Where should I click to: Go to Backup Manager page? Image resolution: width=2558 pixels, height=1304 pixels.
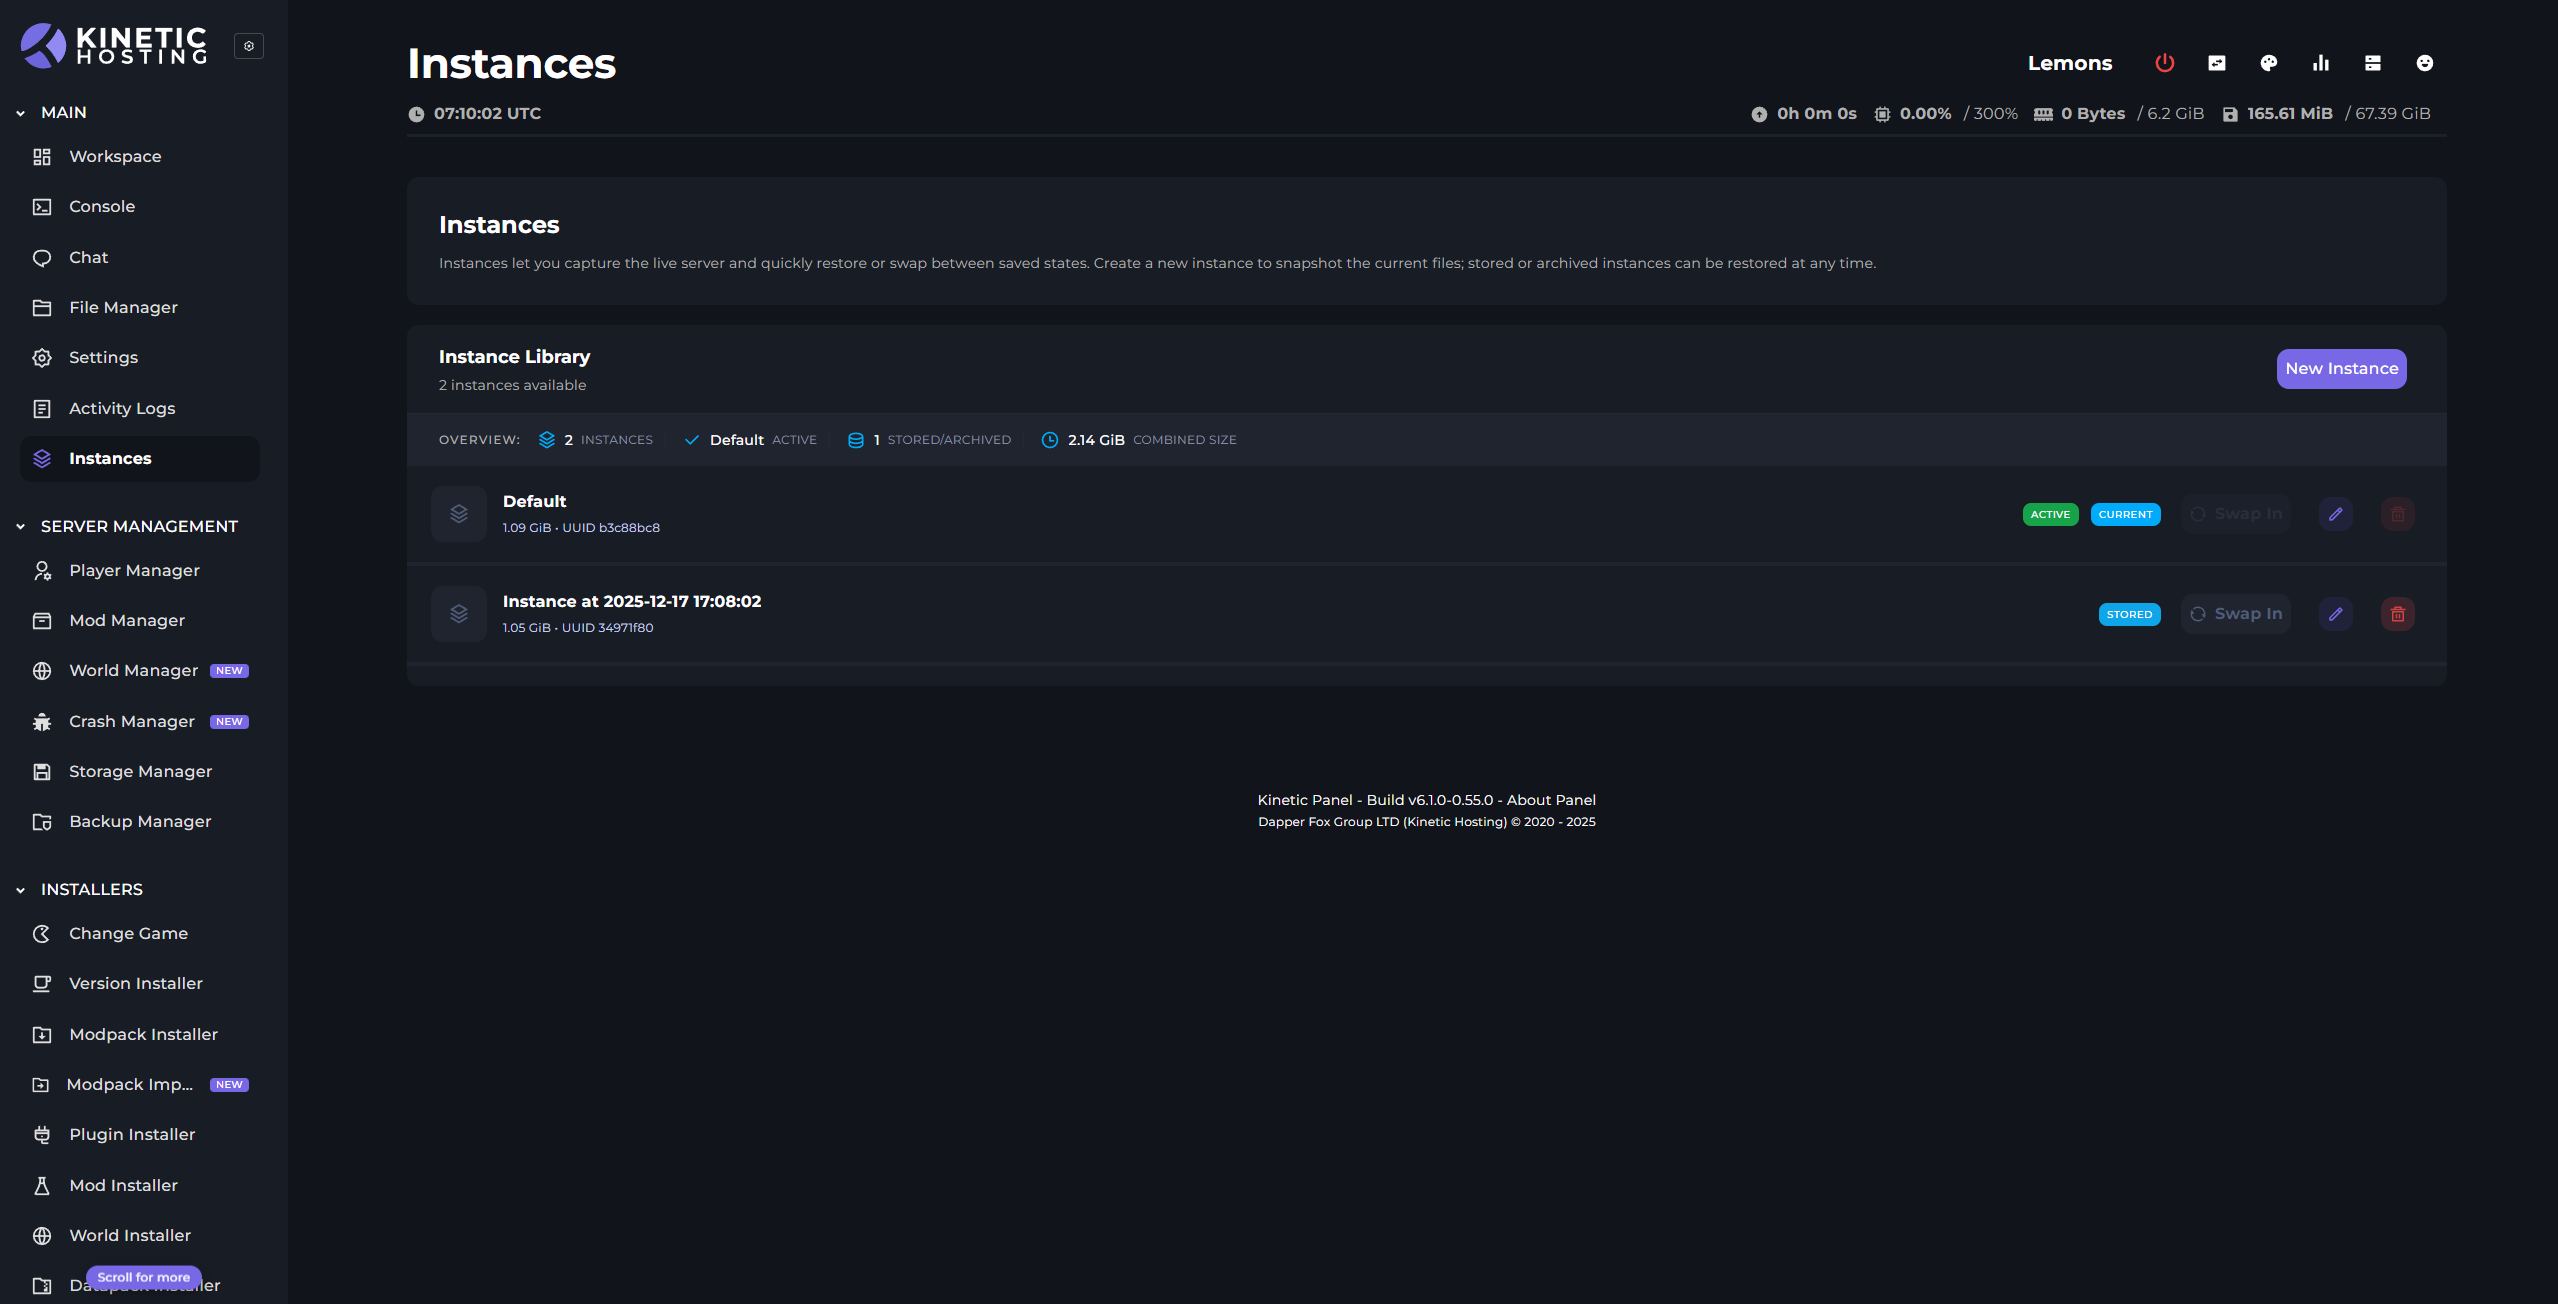[140, 822]
